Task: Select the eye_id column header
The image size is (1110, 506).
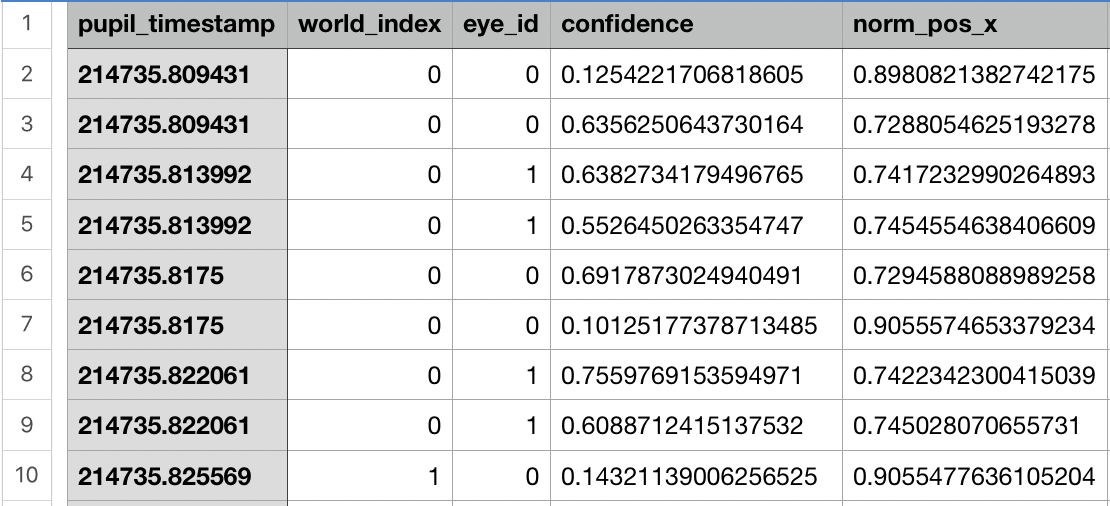Action: point(501,25)
